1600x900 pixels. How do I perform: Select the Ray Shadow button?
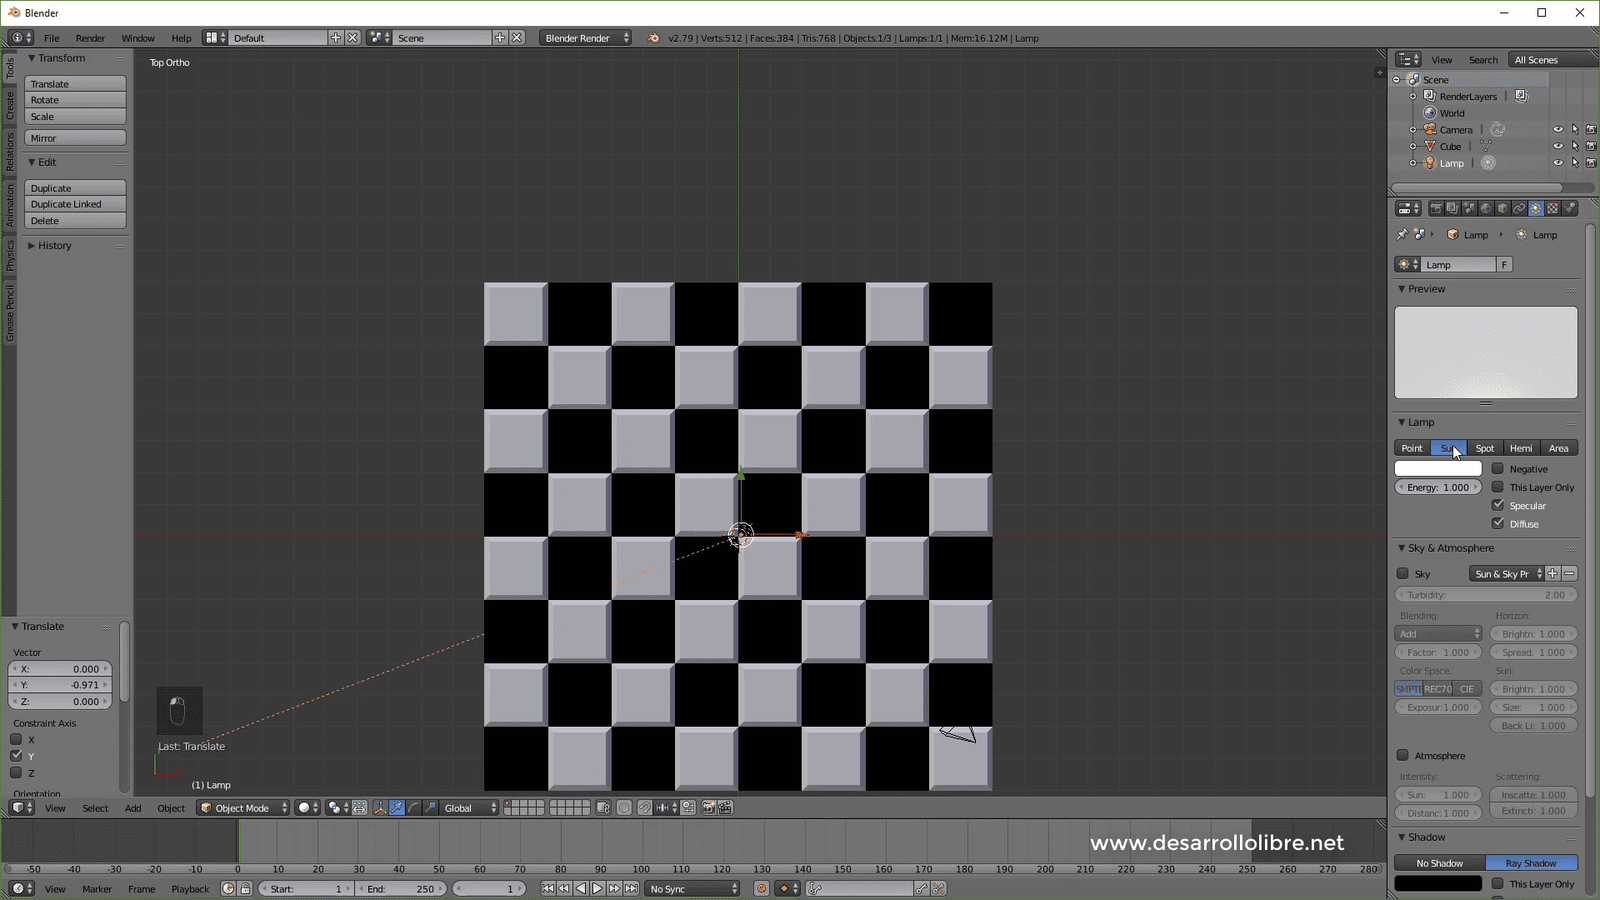click(1531, 863)
